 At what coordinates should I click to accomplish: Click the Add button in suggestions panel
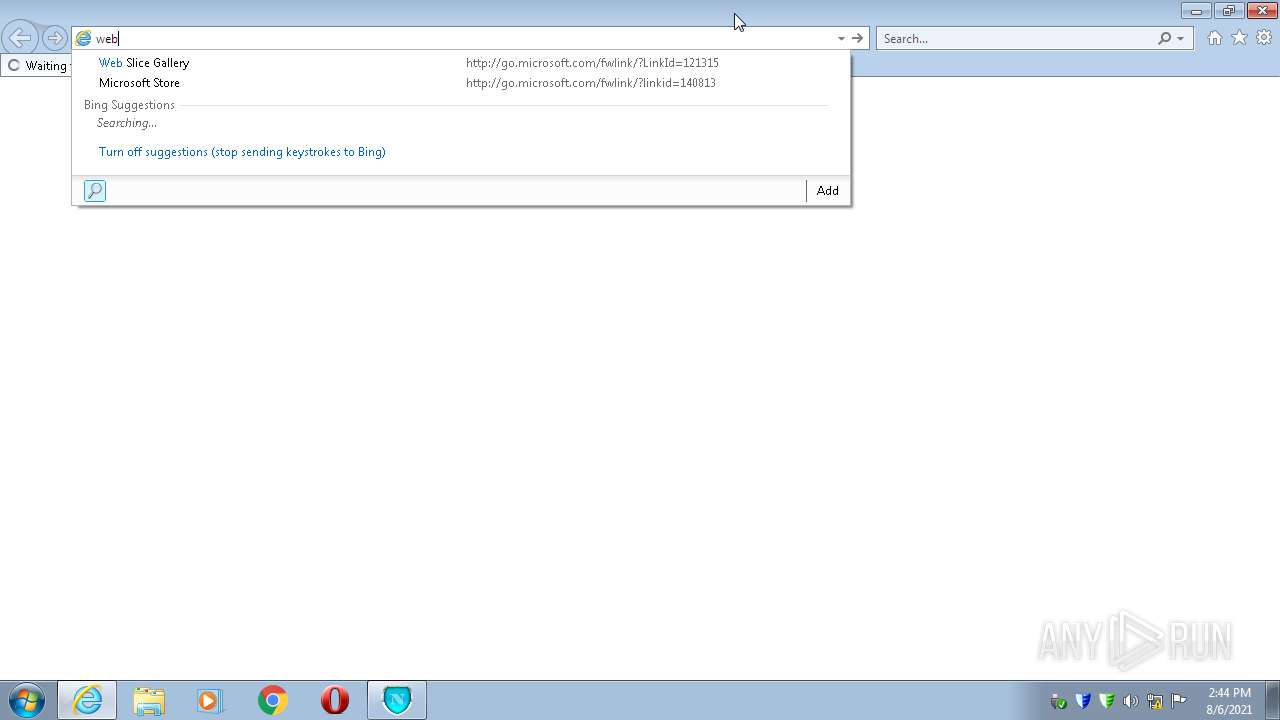[827, 191]
